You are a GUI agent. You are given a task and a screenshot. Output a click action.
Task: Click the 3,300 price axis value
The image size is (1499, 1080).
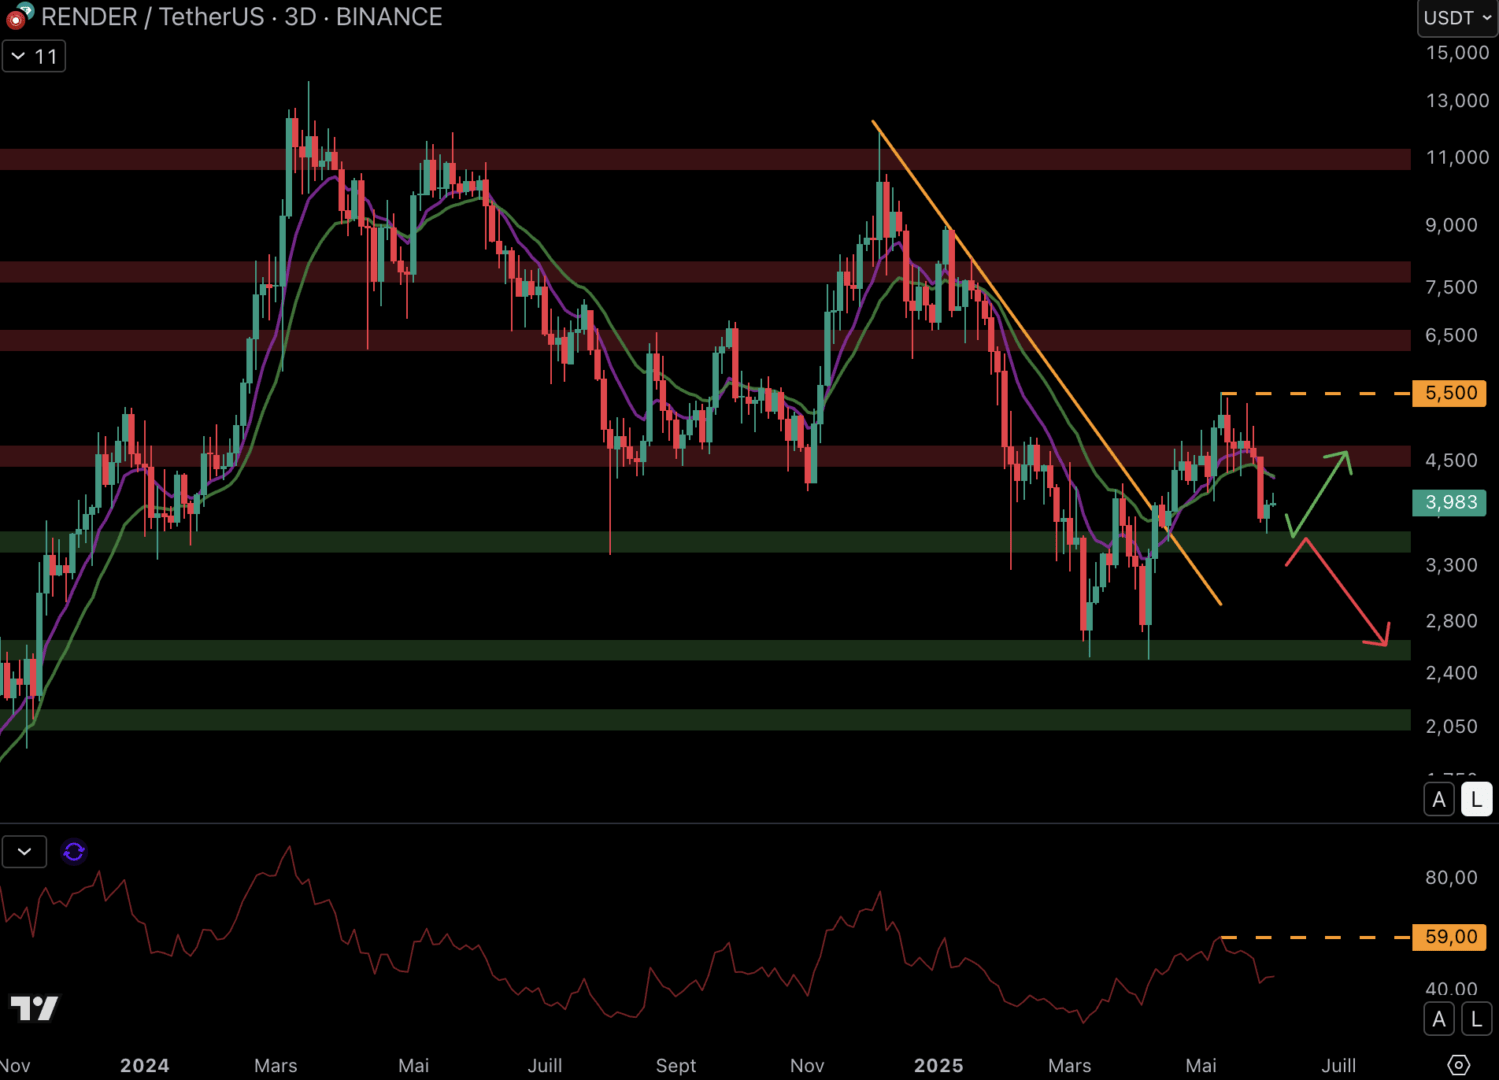[1451, 565]
